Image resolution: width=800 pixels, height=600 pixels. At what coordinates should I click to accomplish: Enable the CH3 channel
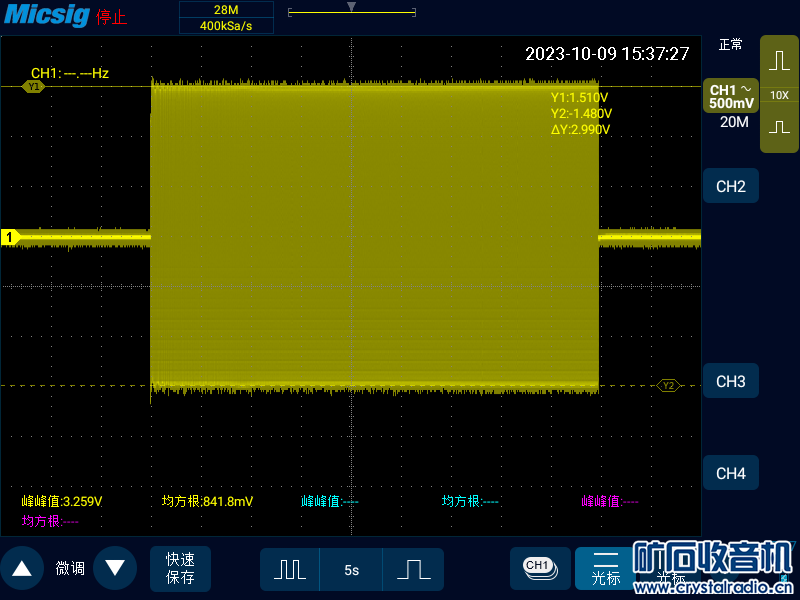tap(730, 381)
